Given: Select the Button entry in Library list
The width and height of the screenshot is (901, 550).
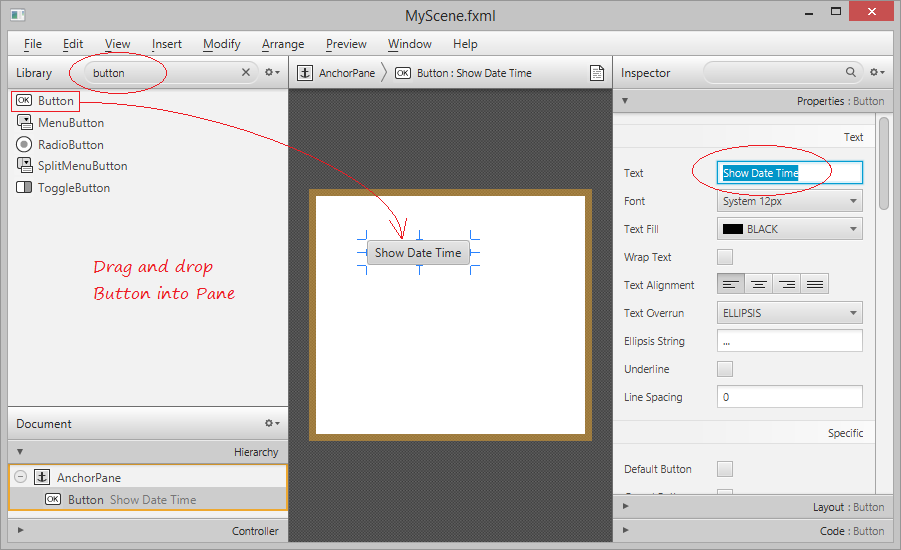Looking at the screenshot, I should point(56,101).
